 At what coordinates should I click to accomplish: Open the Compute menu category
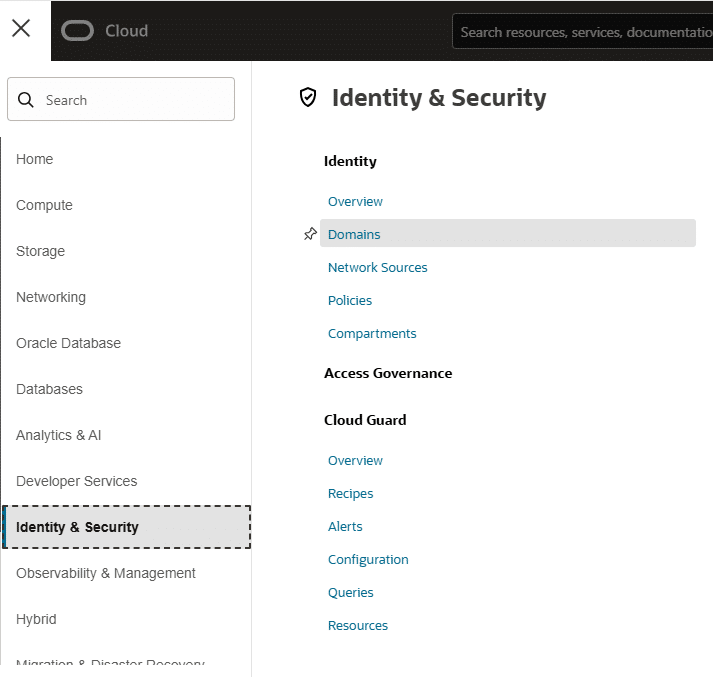pos(44,205)
